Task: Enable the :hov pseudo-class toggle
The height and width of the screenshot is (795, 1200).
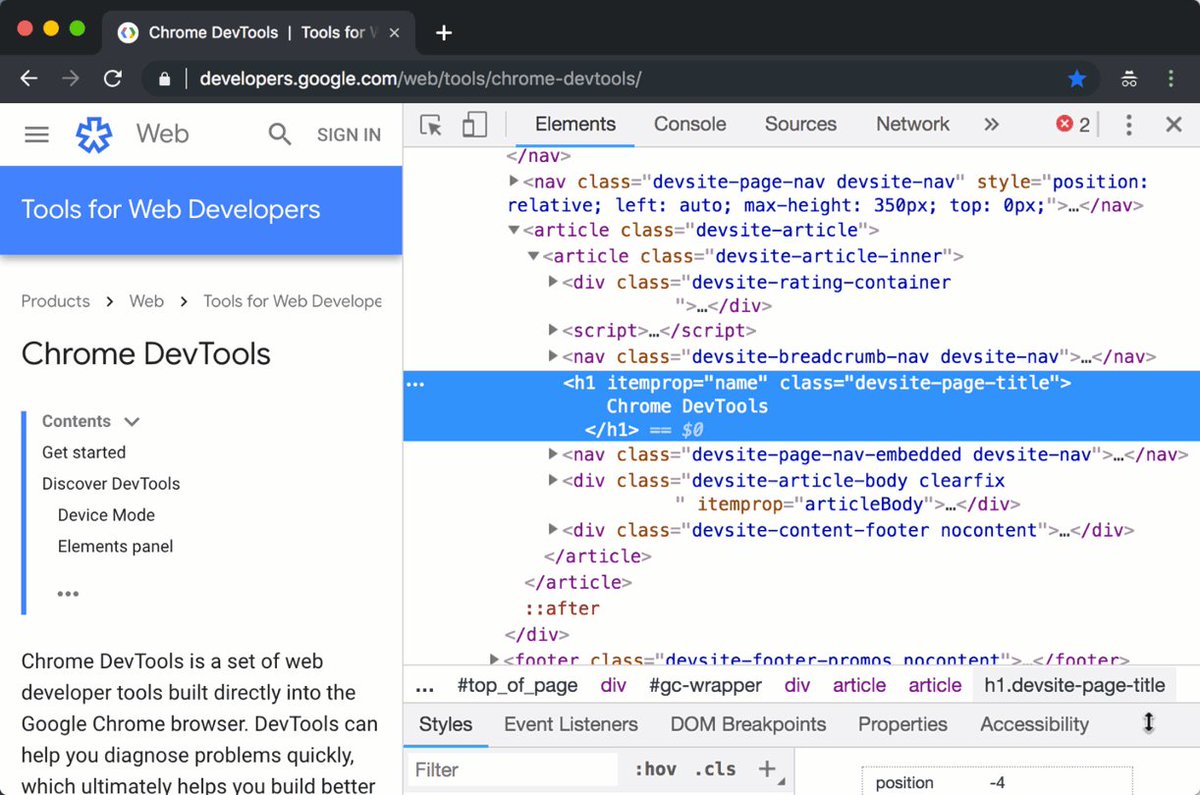Action: 656,768
